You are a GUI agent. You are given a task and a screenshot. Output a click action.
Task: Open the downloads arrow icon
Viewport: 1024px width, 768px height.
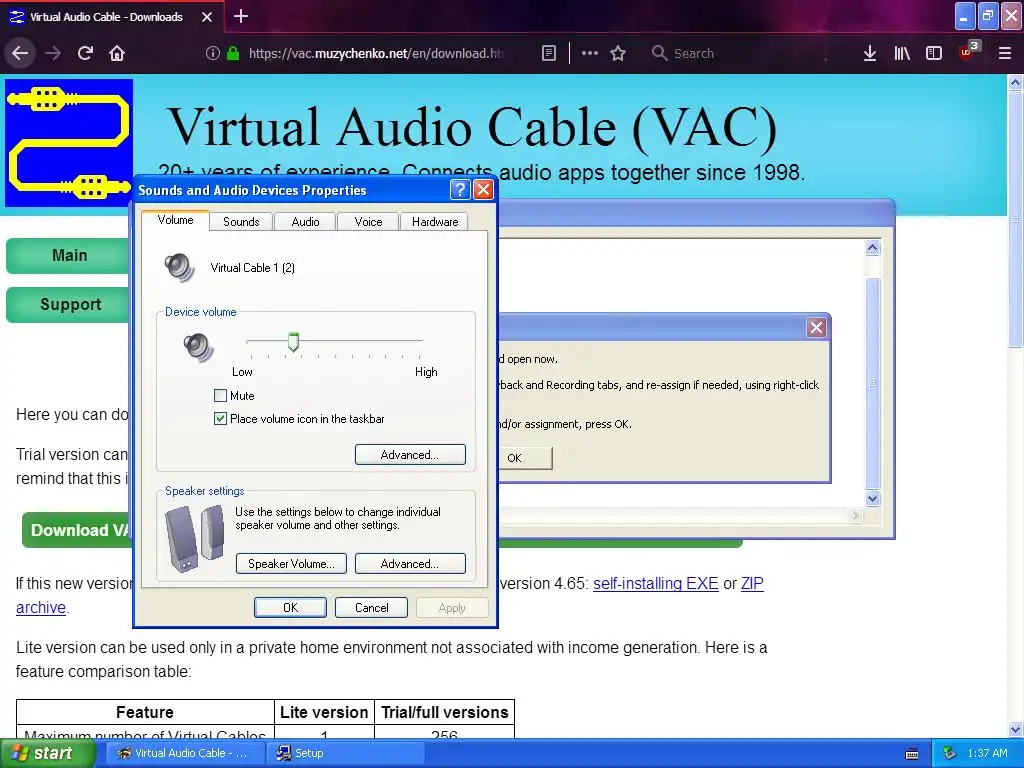(x=869, y=54)
